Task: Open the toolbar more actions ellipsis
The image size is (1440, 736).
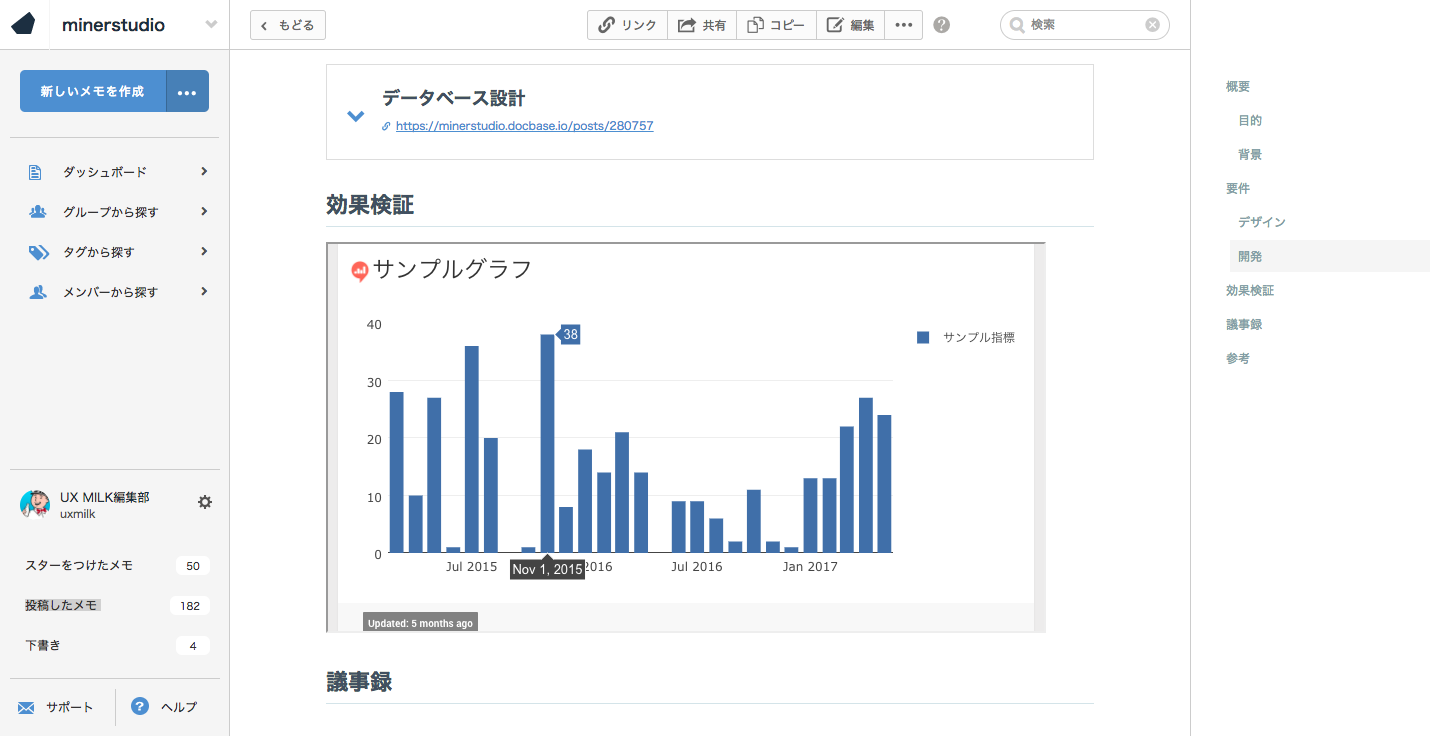Action: (903, 25)
